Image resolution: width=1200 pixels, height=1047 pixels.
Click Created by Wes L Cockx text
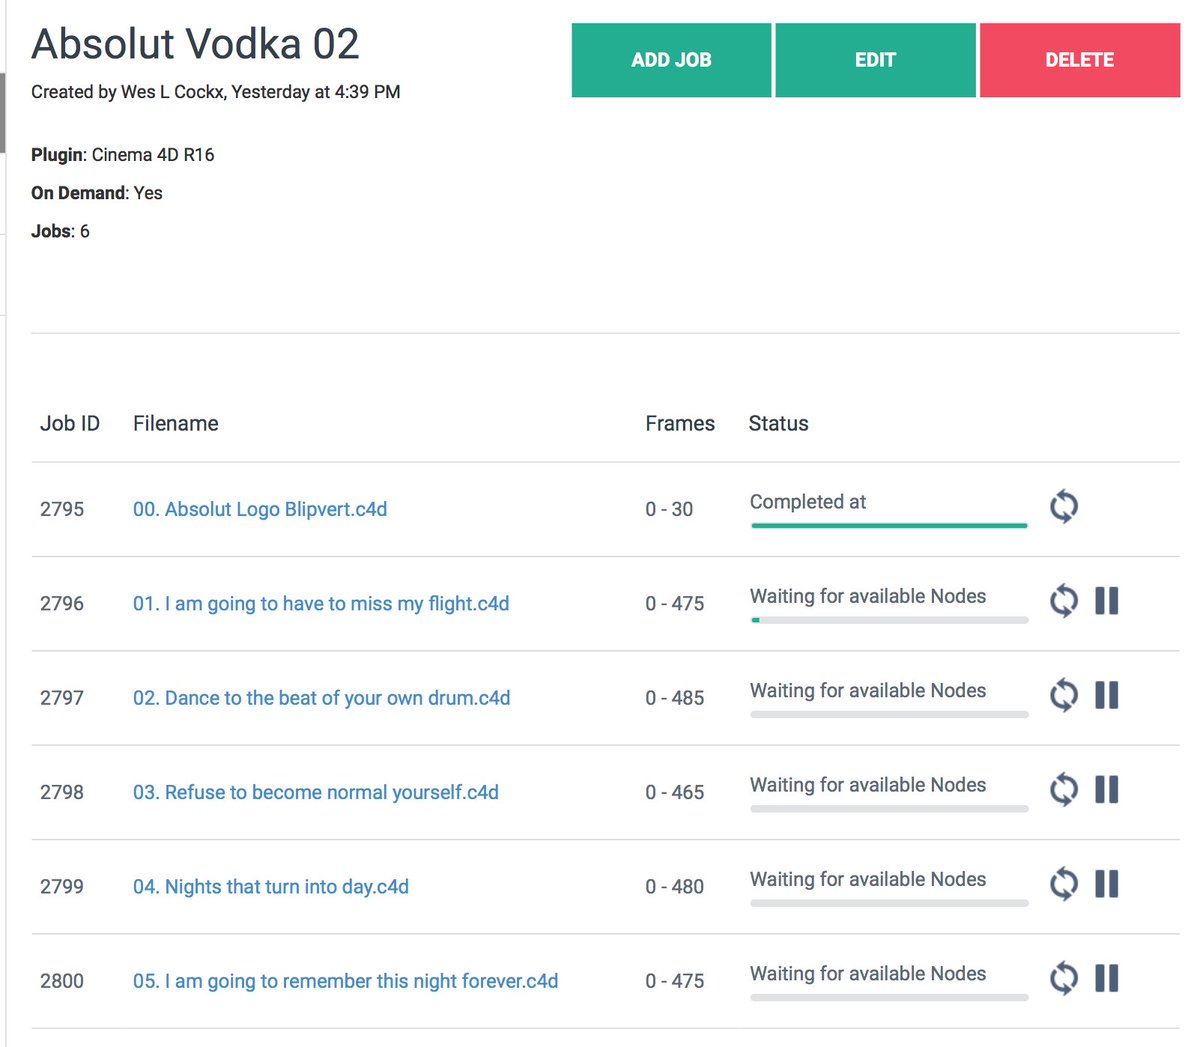(x=216, y=92)
